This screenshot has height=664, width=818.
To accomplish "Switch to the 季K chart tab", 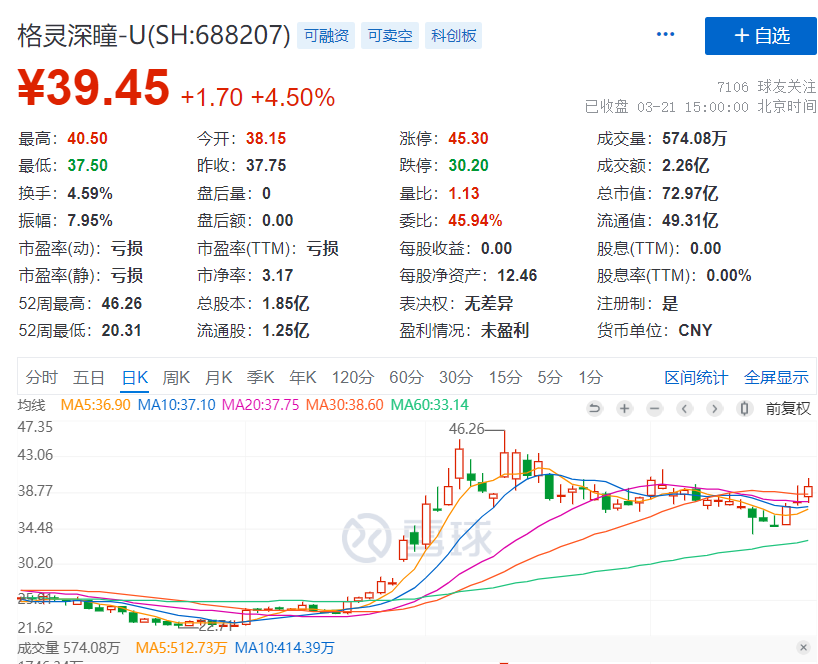I will 260,377.
